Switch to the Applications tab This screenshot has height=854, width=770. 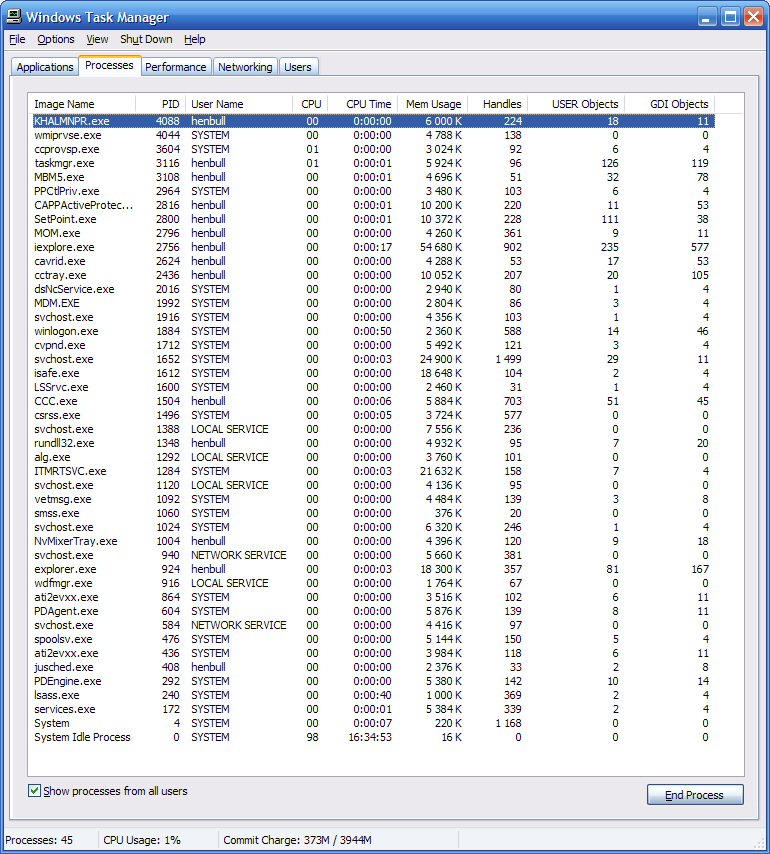(45, 67)
